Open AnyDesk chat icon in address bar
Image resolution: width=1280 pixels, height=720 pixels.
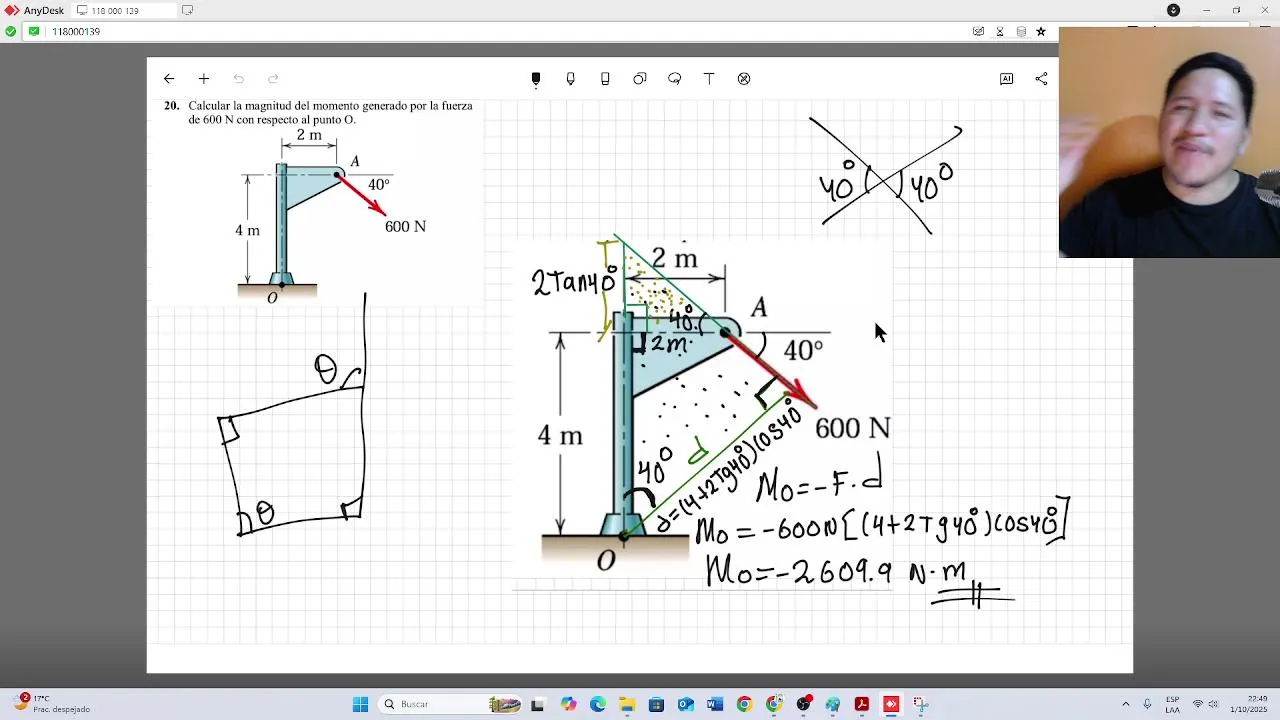coord(978,32)
